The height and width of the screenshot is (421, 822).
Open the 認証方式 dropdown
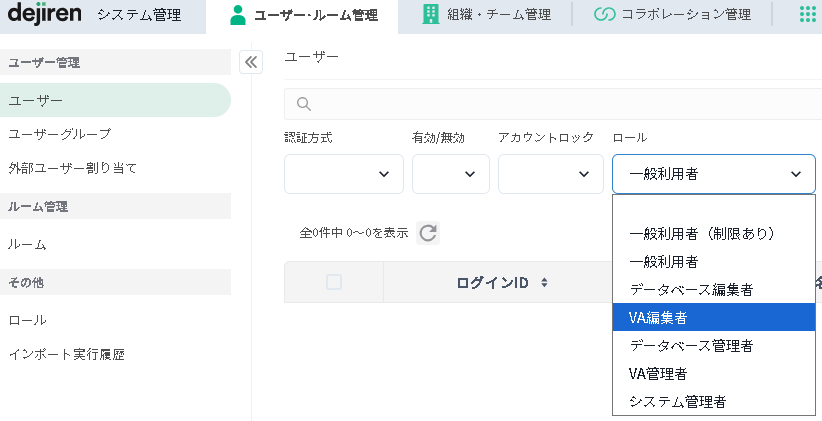coord(344,174)
